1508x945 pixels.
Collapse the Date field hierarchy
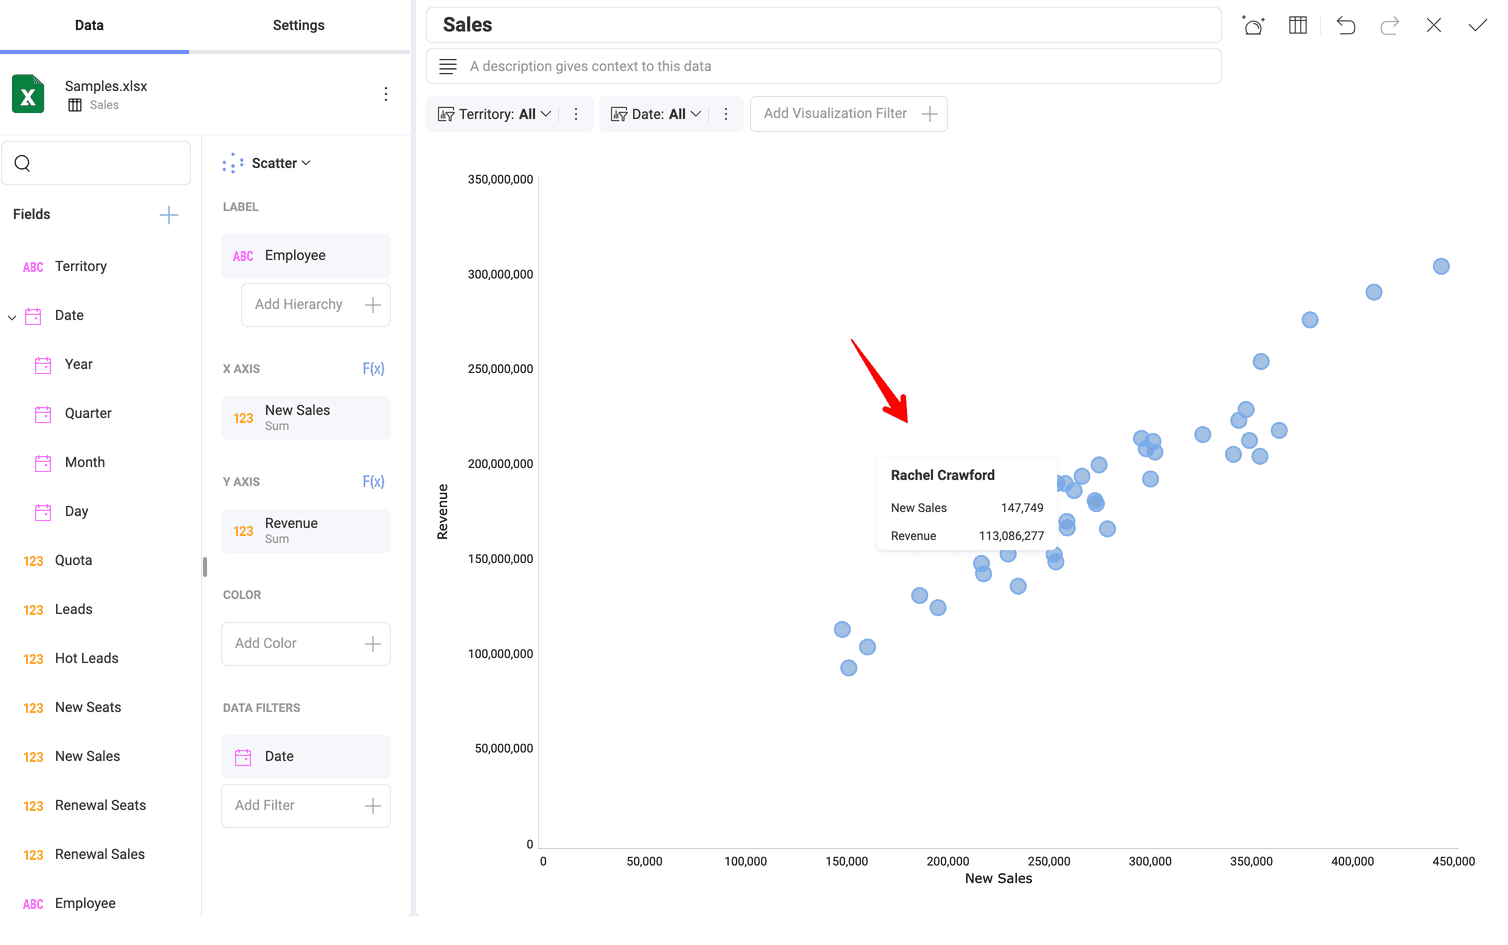pos(12,317)
